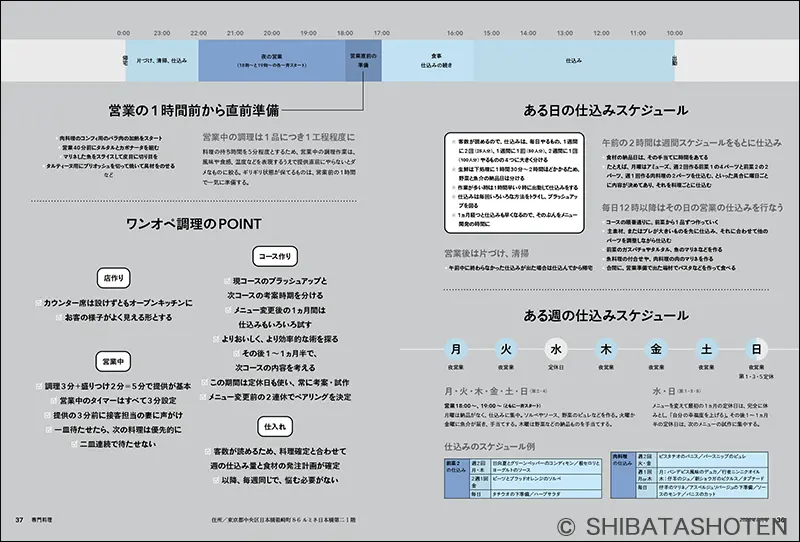The width and height of the screenshot is (800, 542).
Task: Click the コース作り pill label
Action: pyautogui.click(x=275, y=256)
